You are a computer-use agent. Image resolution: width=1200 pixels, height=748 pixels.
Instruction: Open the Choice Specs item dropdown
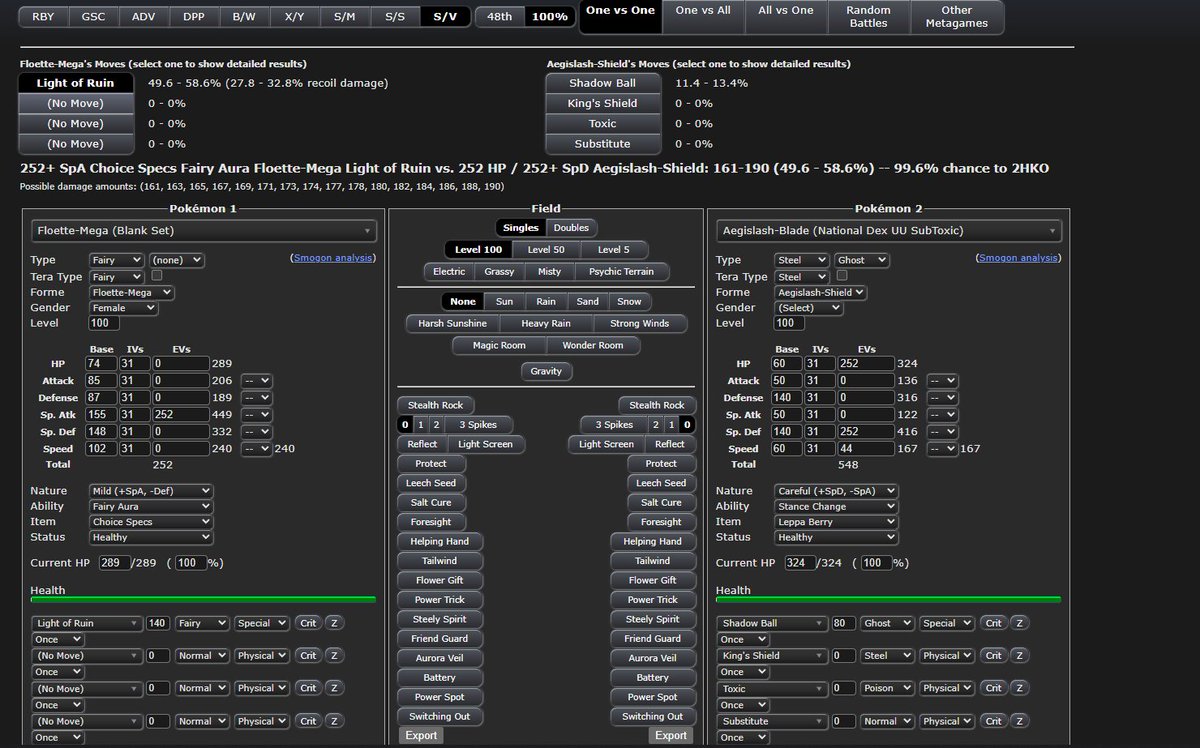pos(151,522)
